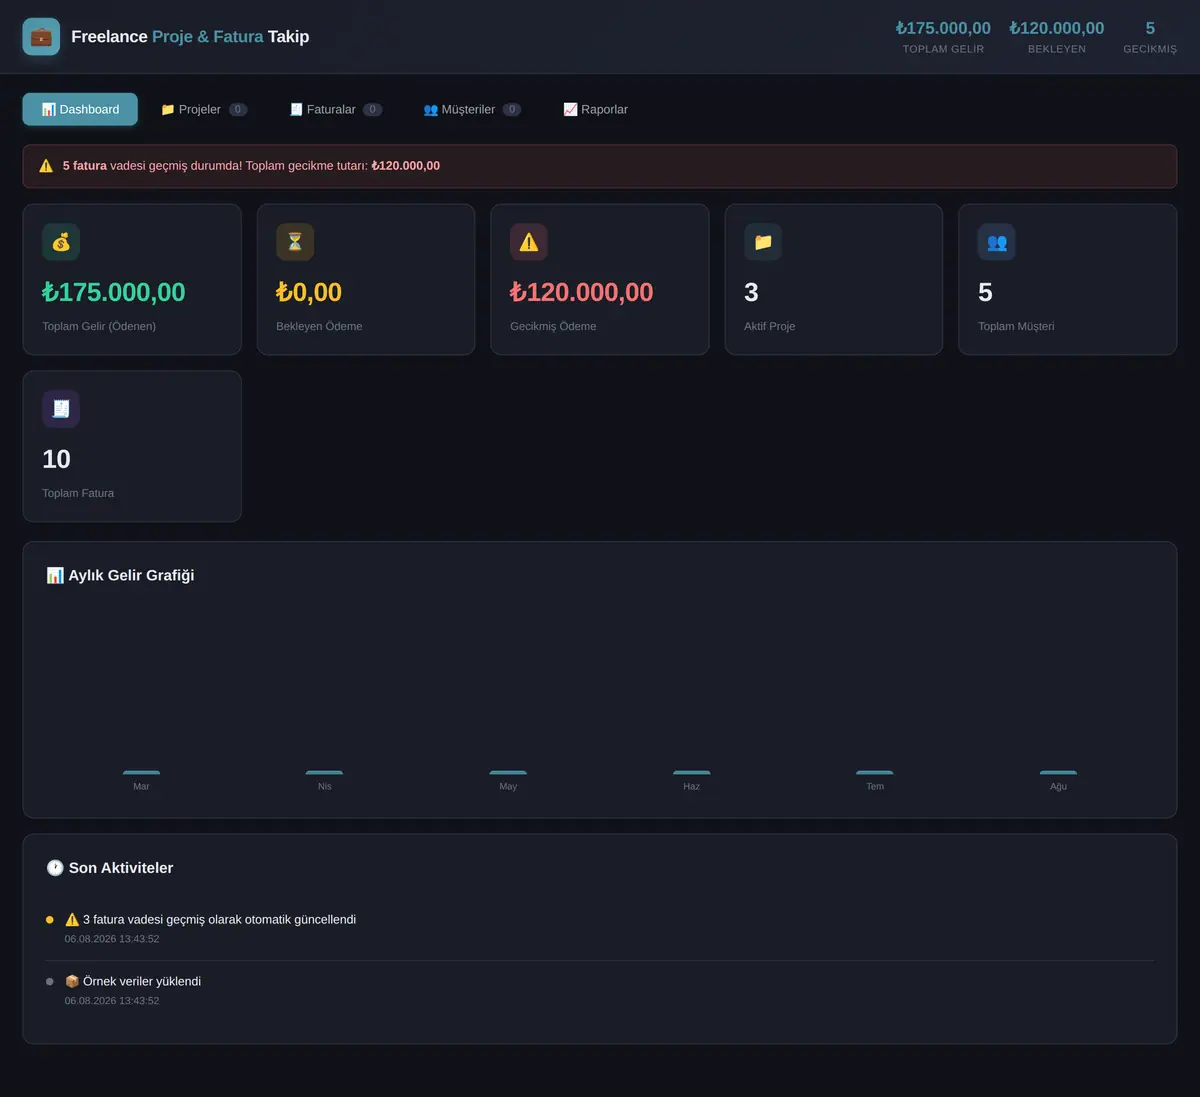Click the Gecikmiş count in the header
The width and height of the screenshot is (1200, 1097).
click(x=1150, y=37)
